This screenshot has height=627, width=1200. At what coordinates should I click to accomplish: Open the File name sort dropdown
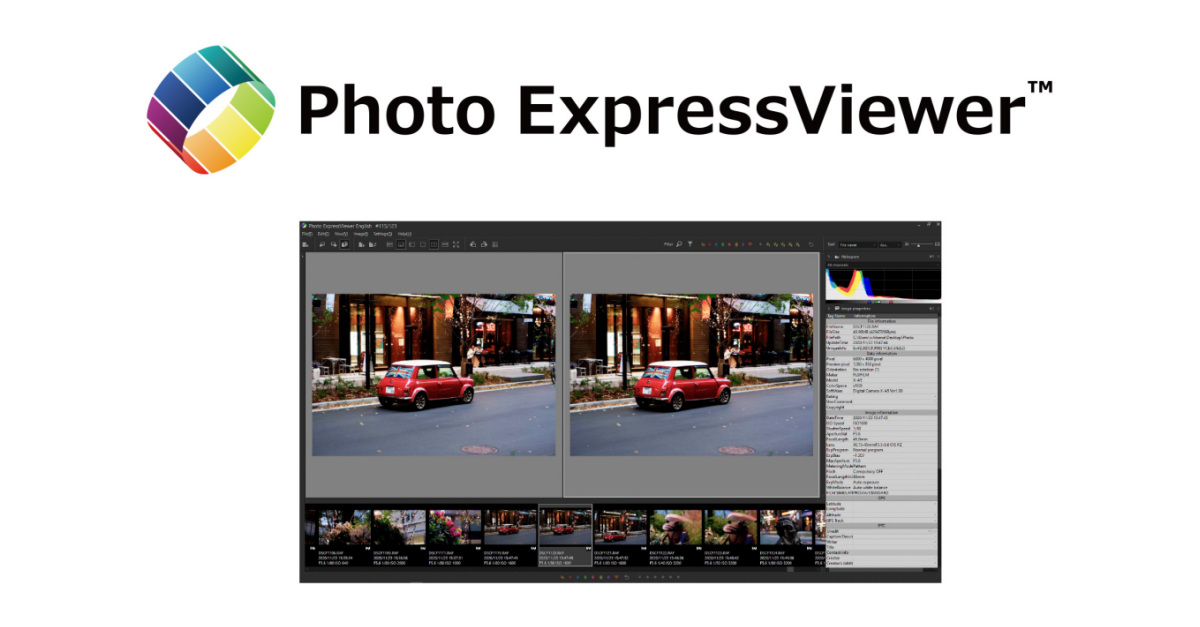[x=860, y=244]
